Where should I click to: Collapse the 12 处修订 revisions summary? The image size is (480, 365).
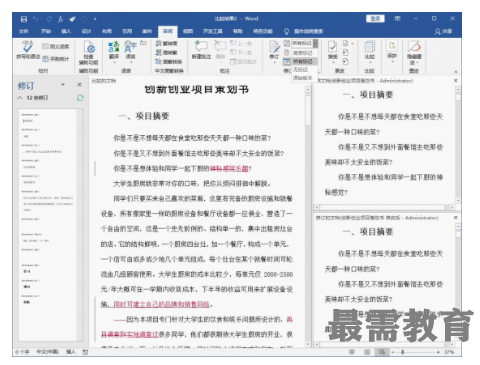tap(20, 98)
